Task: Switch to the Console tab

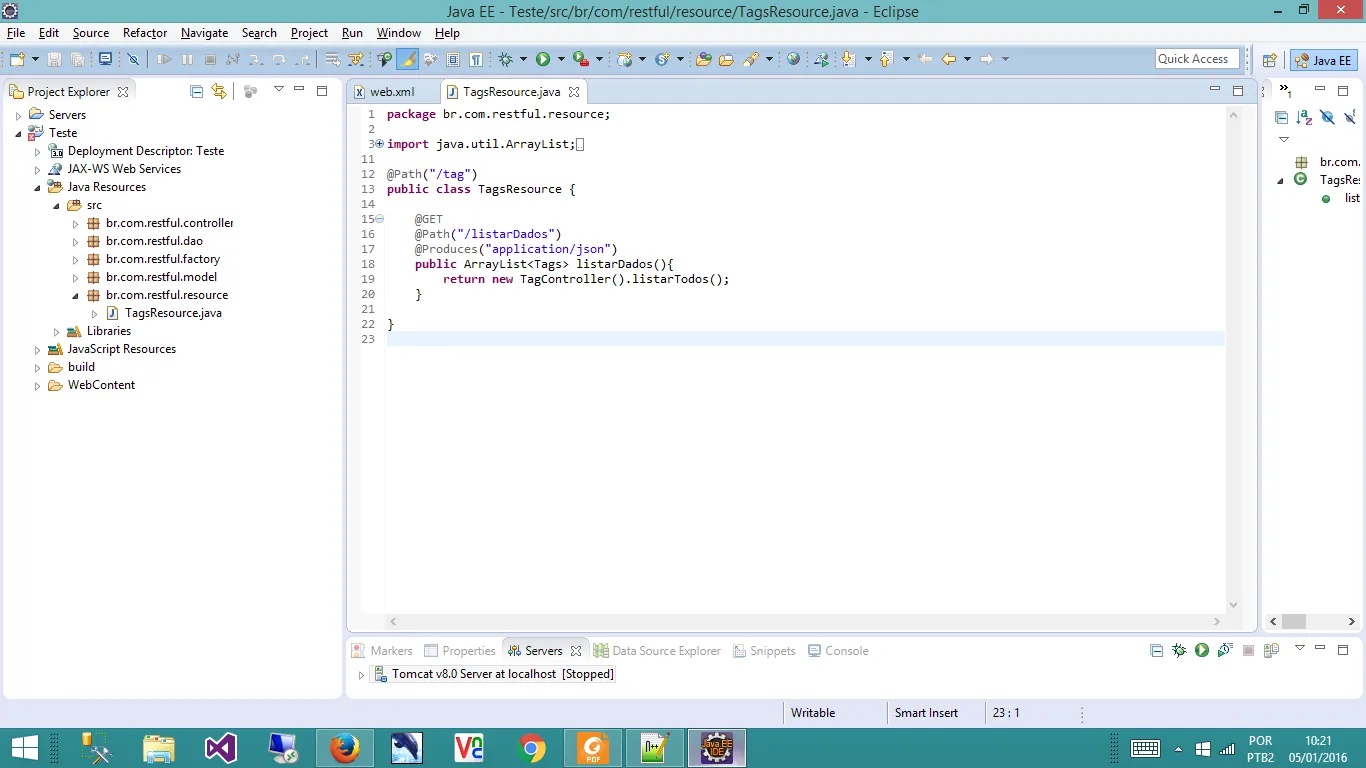Action: 846,651
